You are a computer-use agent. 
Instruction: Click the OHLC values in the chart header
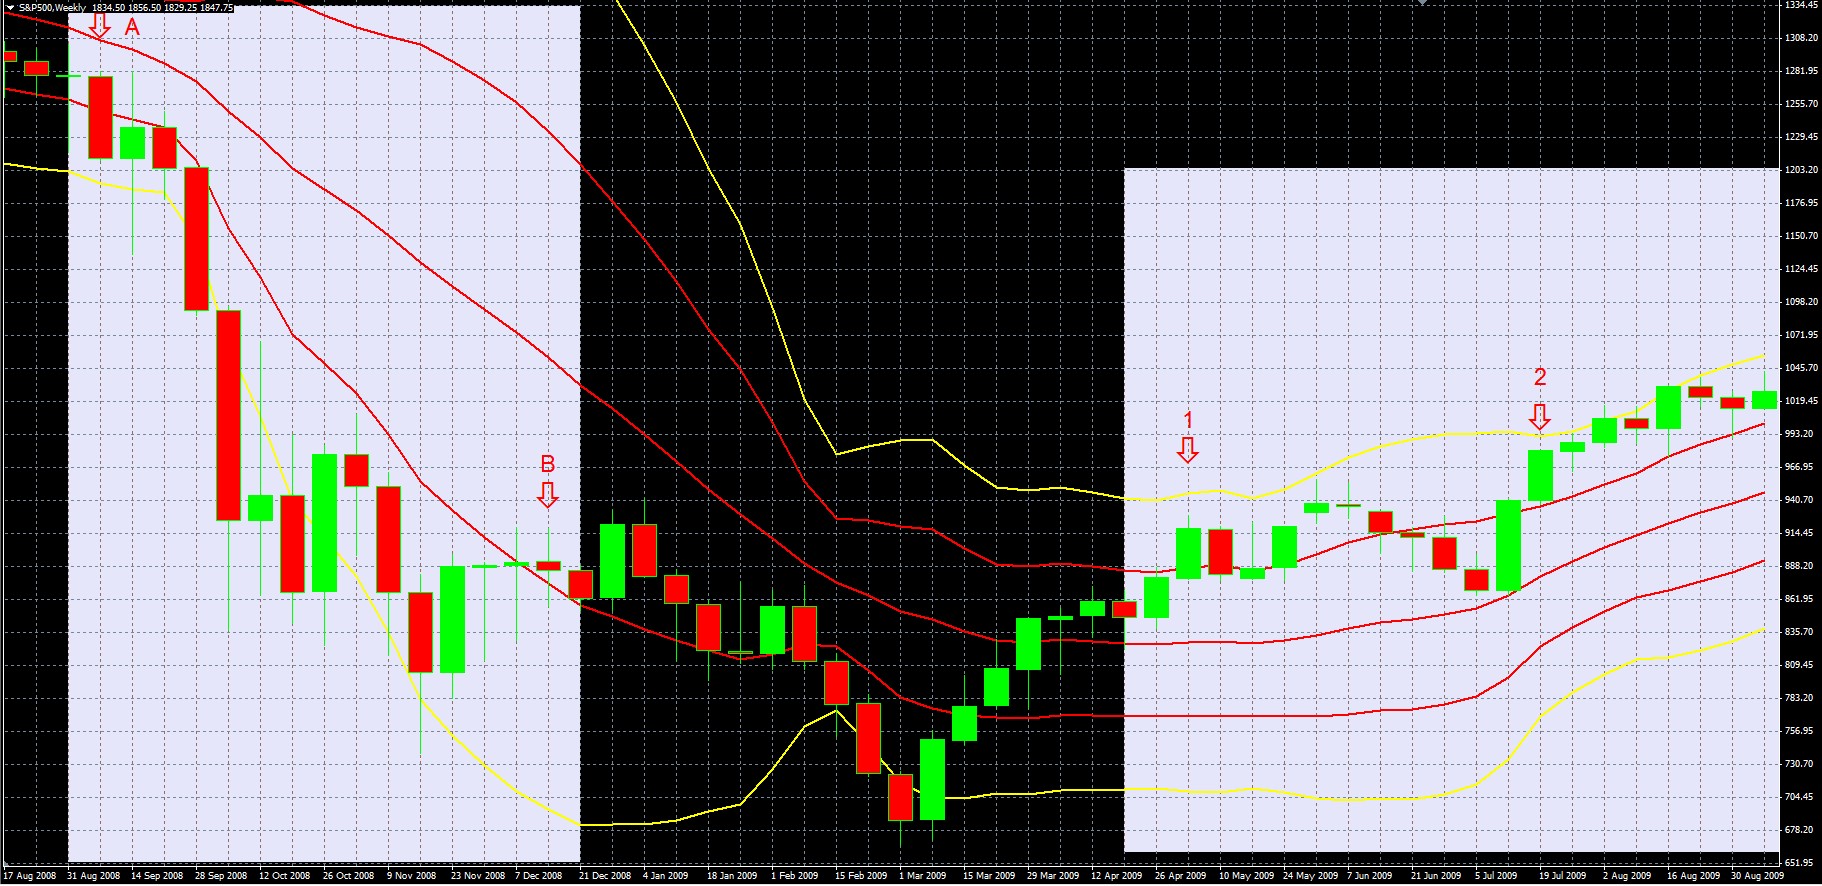[x=162, y=8]
